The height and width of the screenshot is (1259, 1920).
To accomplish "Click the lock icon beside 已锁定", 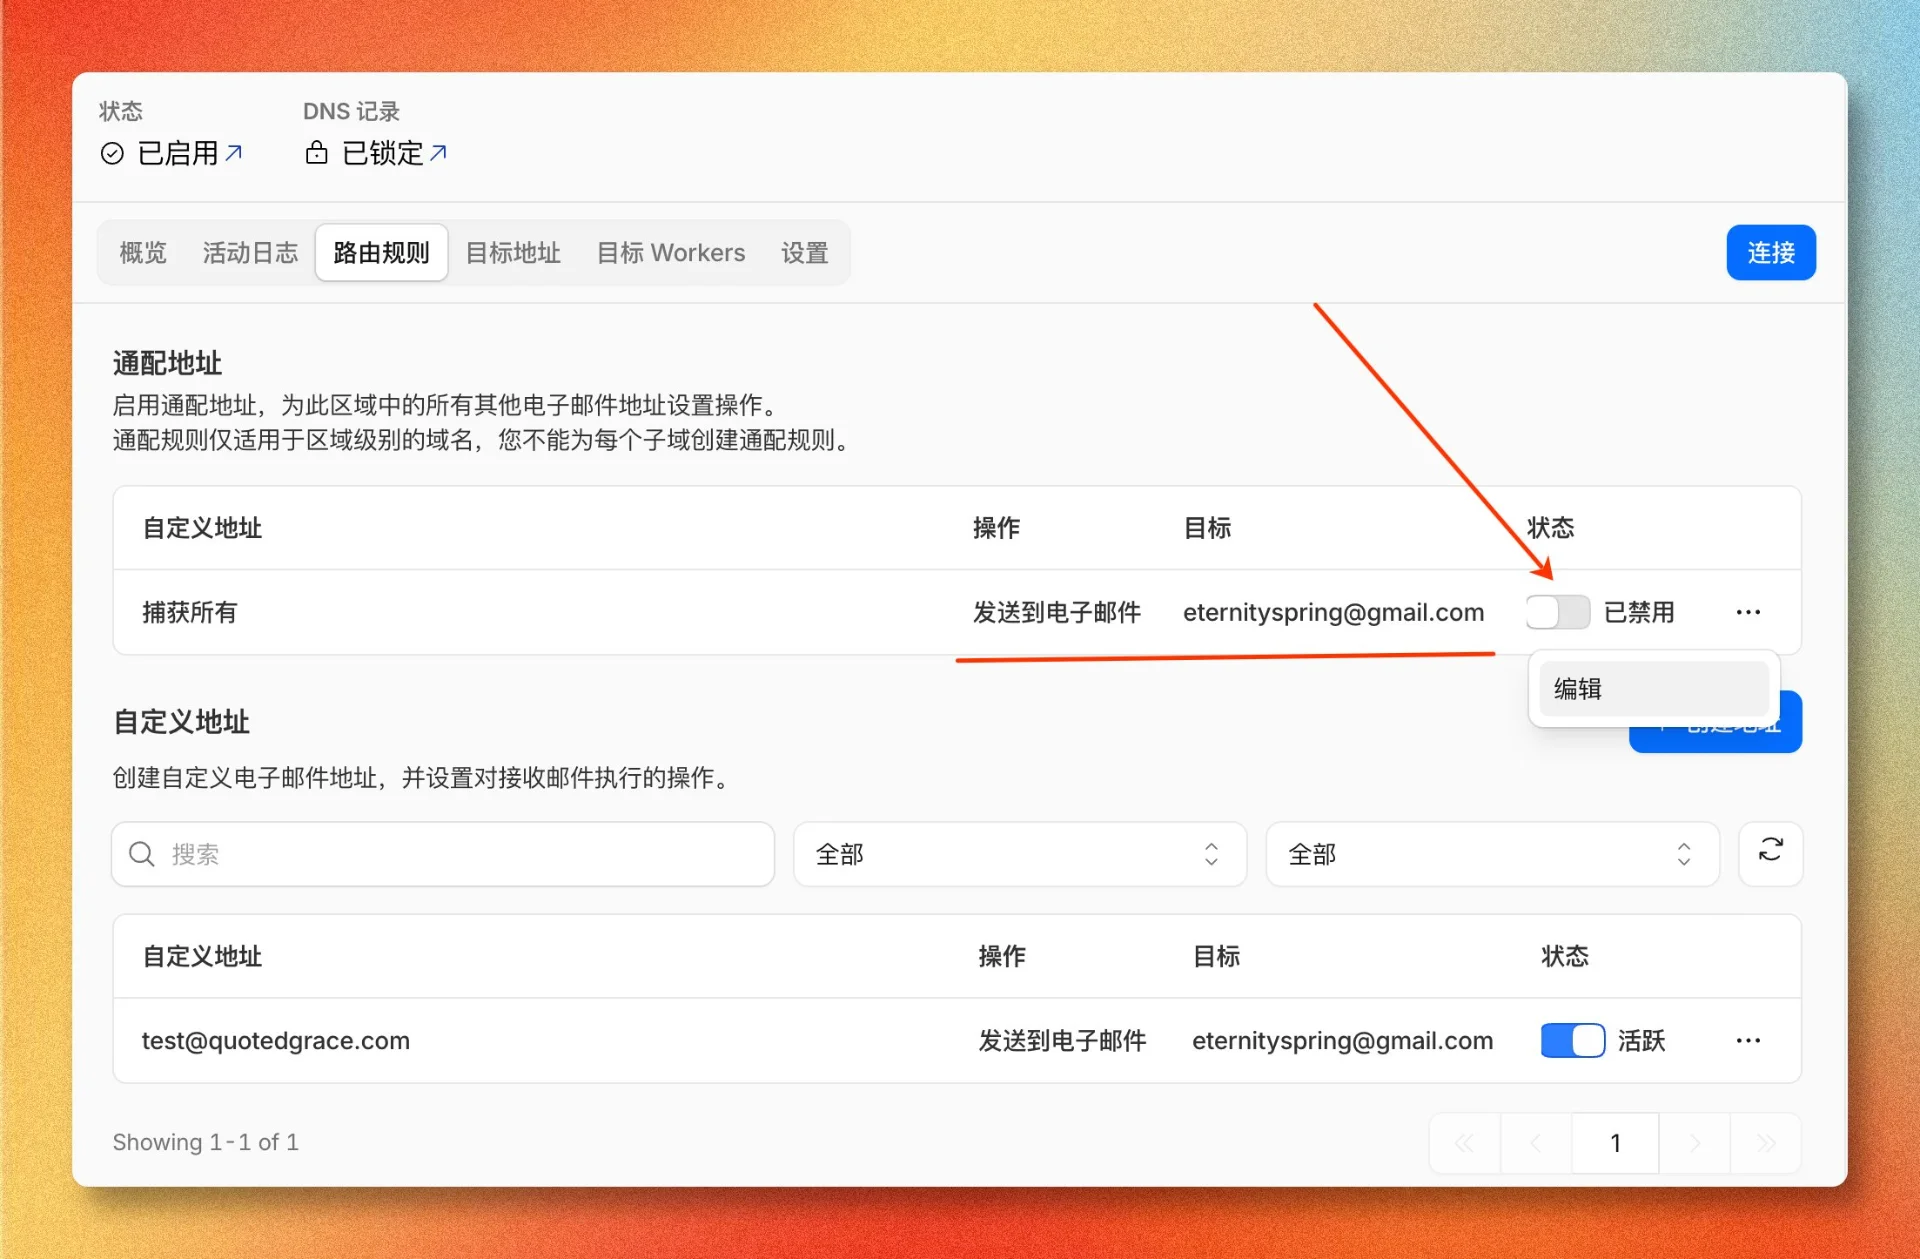I will click(x=316, y=153).
